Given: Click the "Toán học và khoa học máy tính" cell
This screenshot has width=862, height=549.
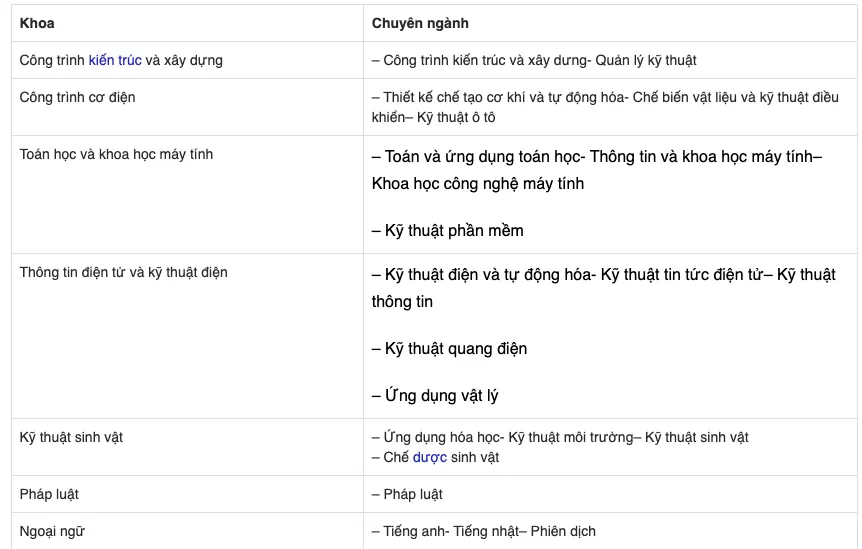Looking at the screenshot, I should point(116,154).
